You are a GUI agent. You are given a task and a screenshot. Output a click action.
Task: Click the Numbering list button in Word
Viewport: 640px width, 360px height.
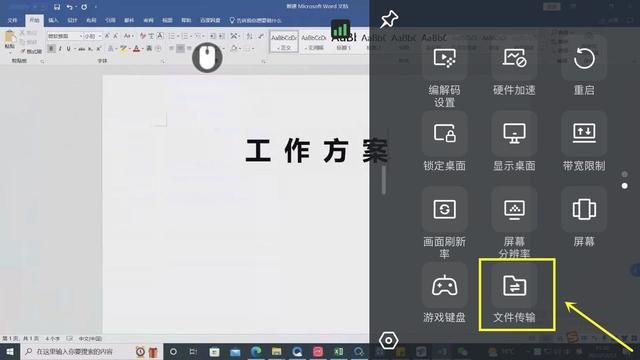185,36
